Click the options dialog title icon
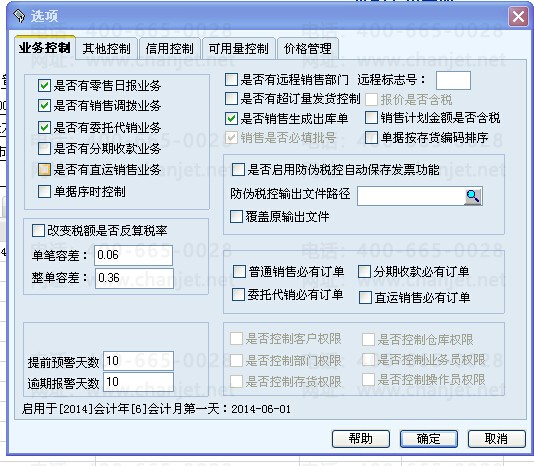The height and width of the screenshot is (466, 534). coord(19,16)
